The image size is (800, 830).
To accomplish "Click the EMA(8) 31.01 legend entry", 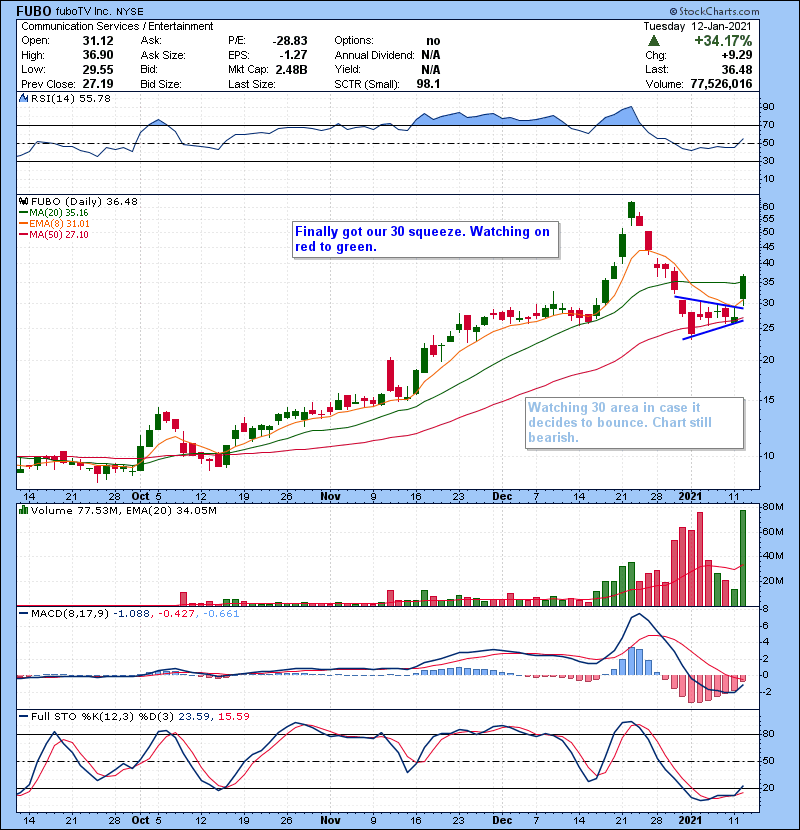I will 55,224.
